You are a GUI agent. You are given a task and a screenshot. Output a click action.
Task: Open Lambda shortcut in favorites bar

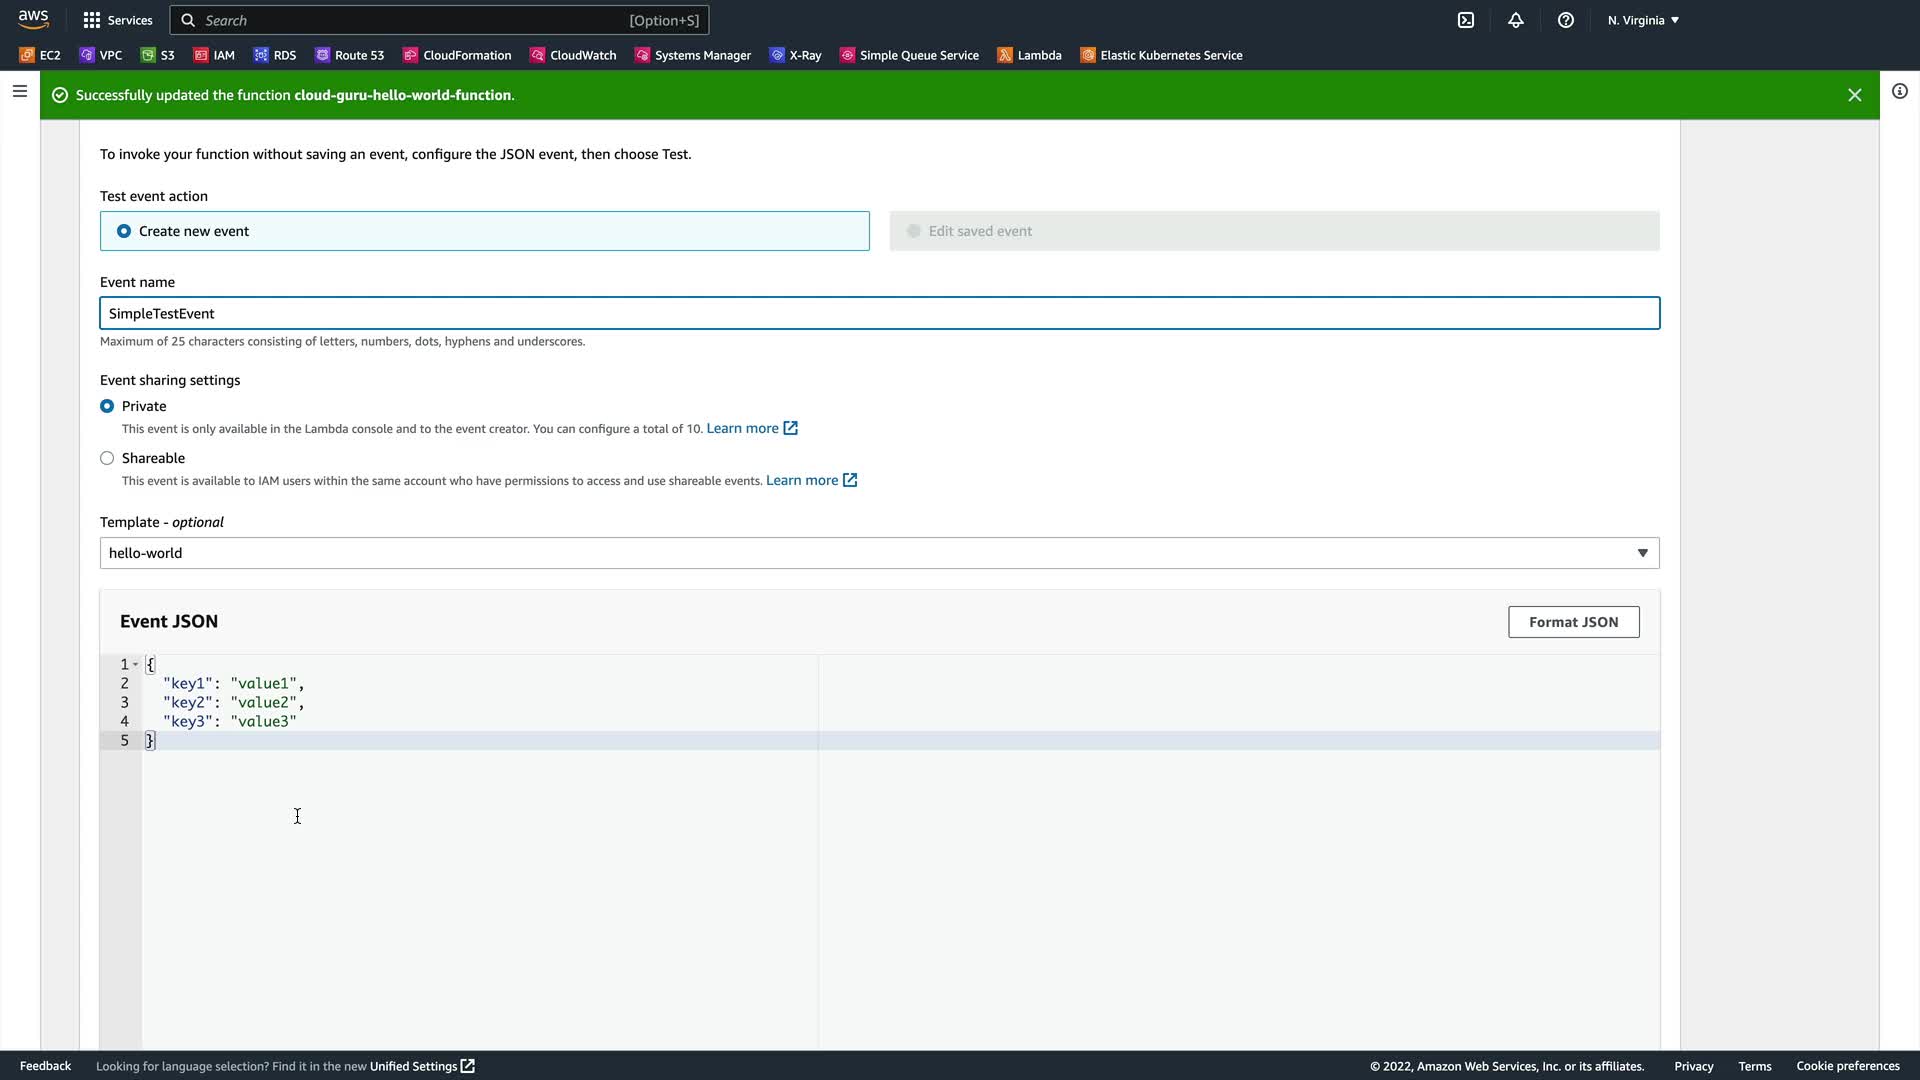point(1029,55)
